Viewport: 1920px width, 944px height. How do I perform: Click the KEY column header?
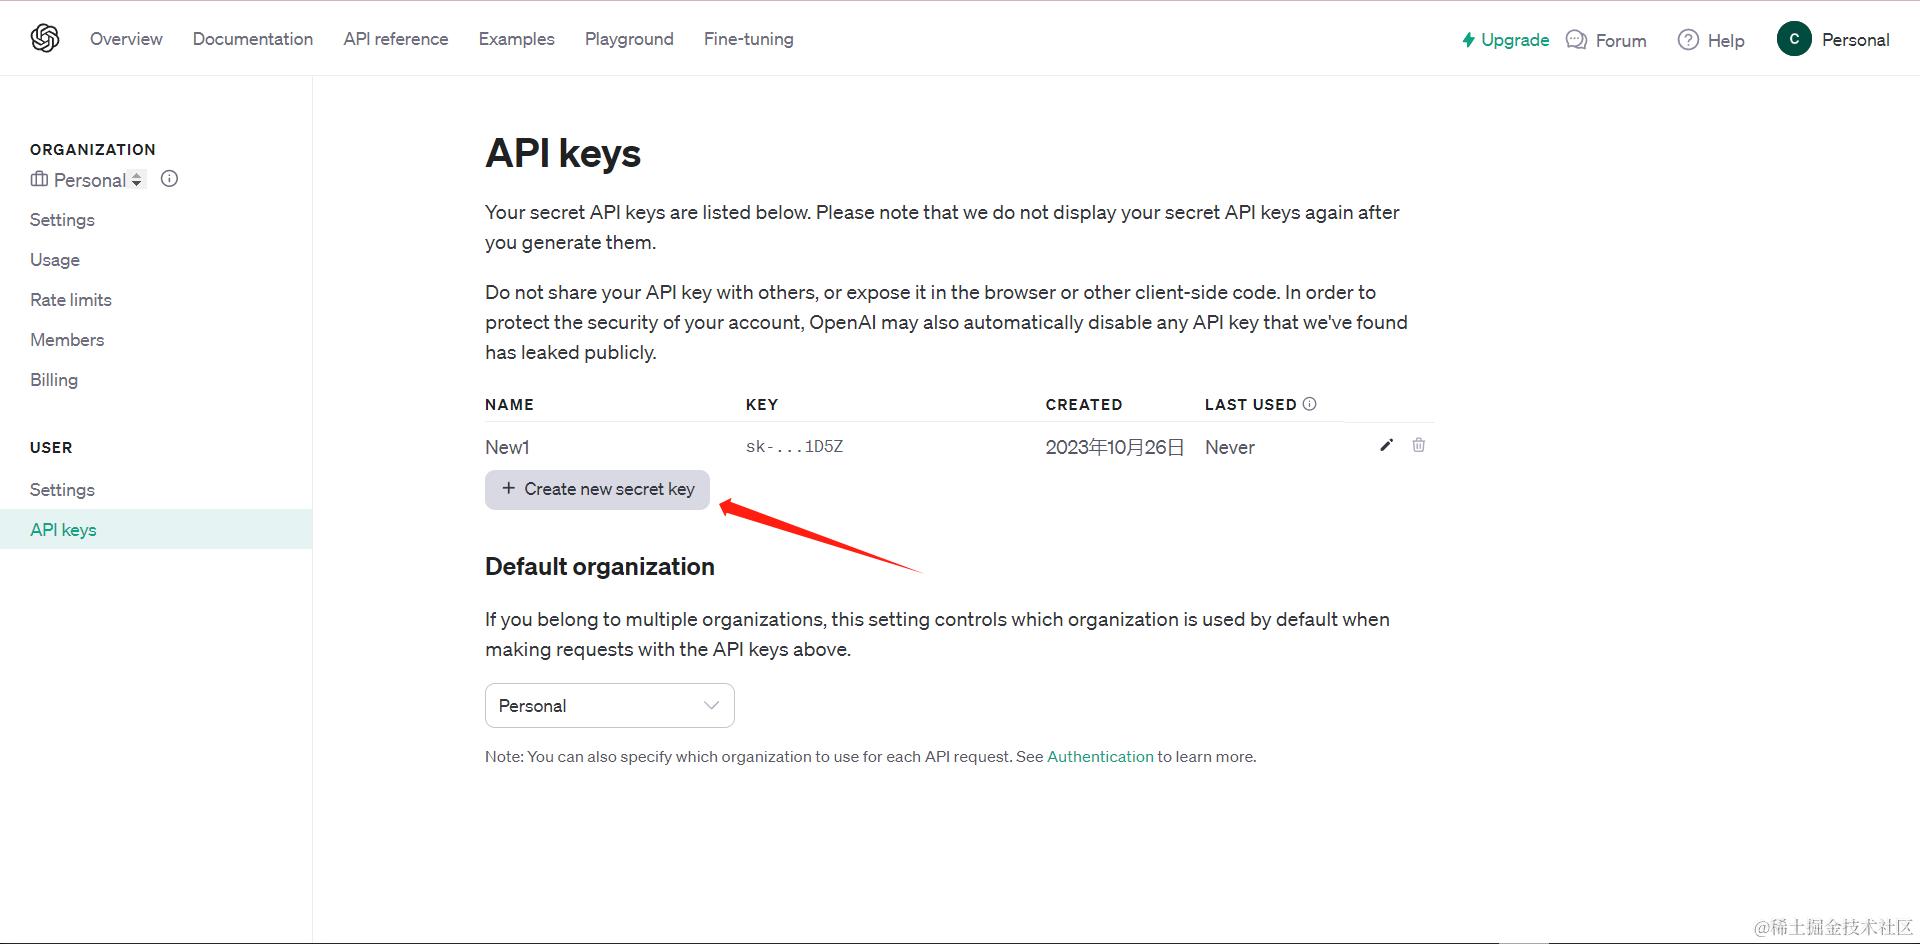[762, 405]
